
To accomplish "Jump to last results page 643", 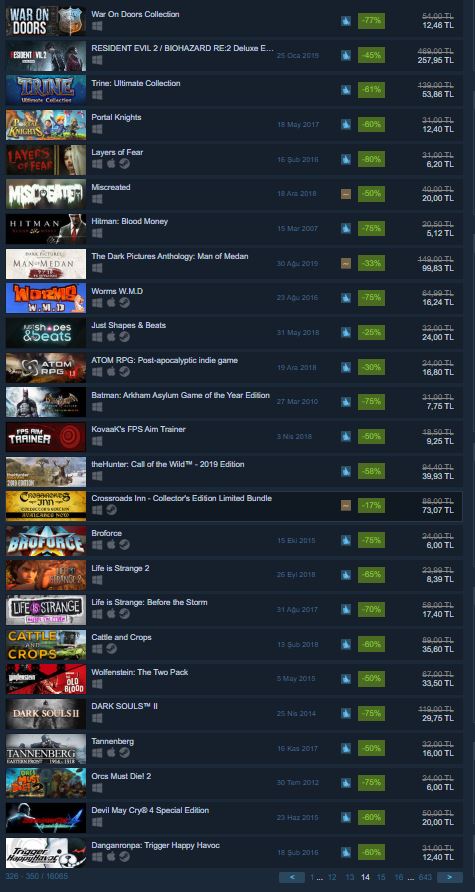I will tap(425, 877).
